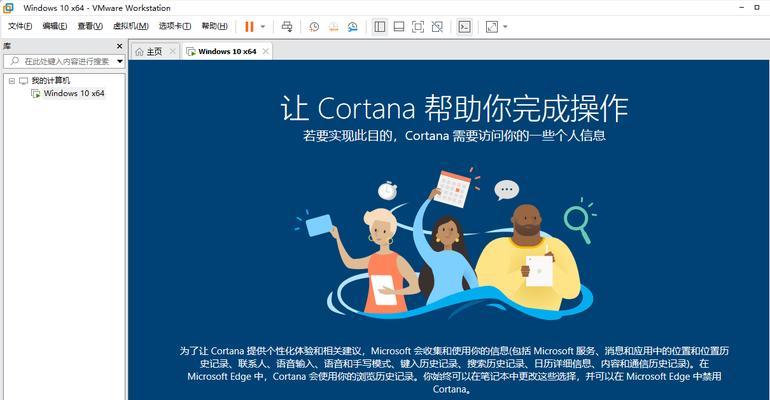Pause the virtual machine with the orange pause button

[249, 27]
